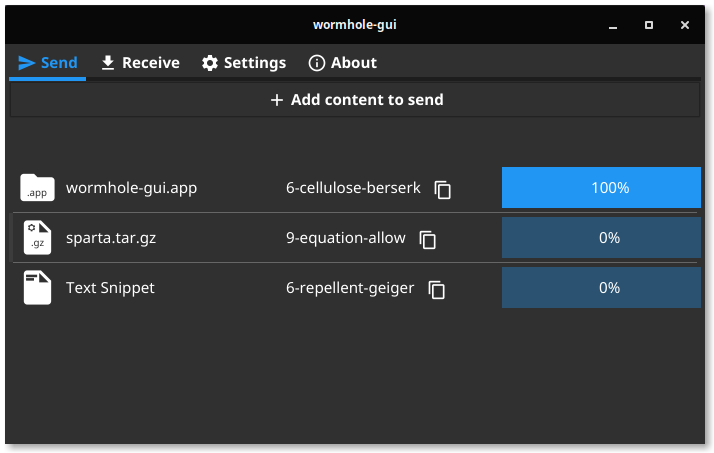Open the About tab
Image resolution: width=714 pixels, height=453 pixels.
342,63
